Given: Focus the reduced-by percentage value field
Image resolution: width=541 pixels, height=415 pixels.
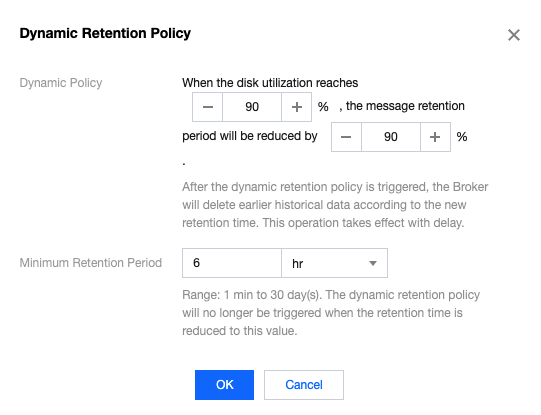Looking at the screenshot, I should pos(391,137).
